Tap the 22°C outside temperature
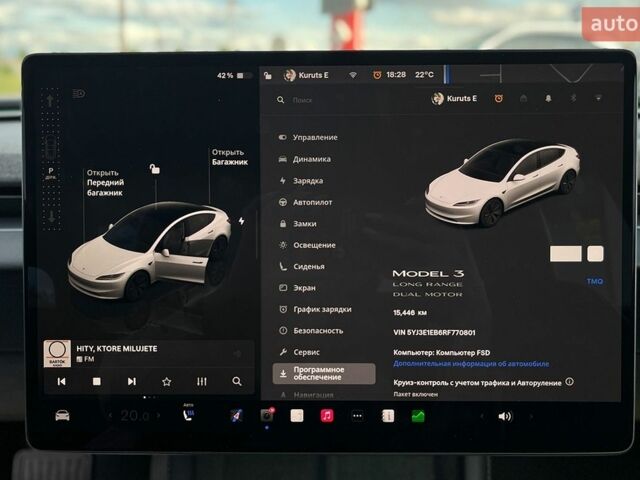The width and height of the screenshot is (640, 480). coord(424,75)
